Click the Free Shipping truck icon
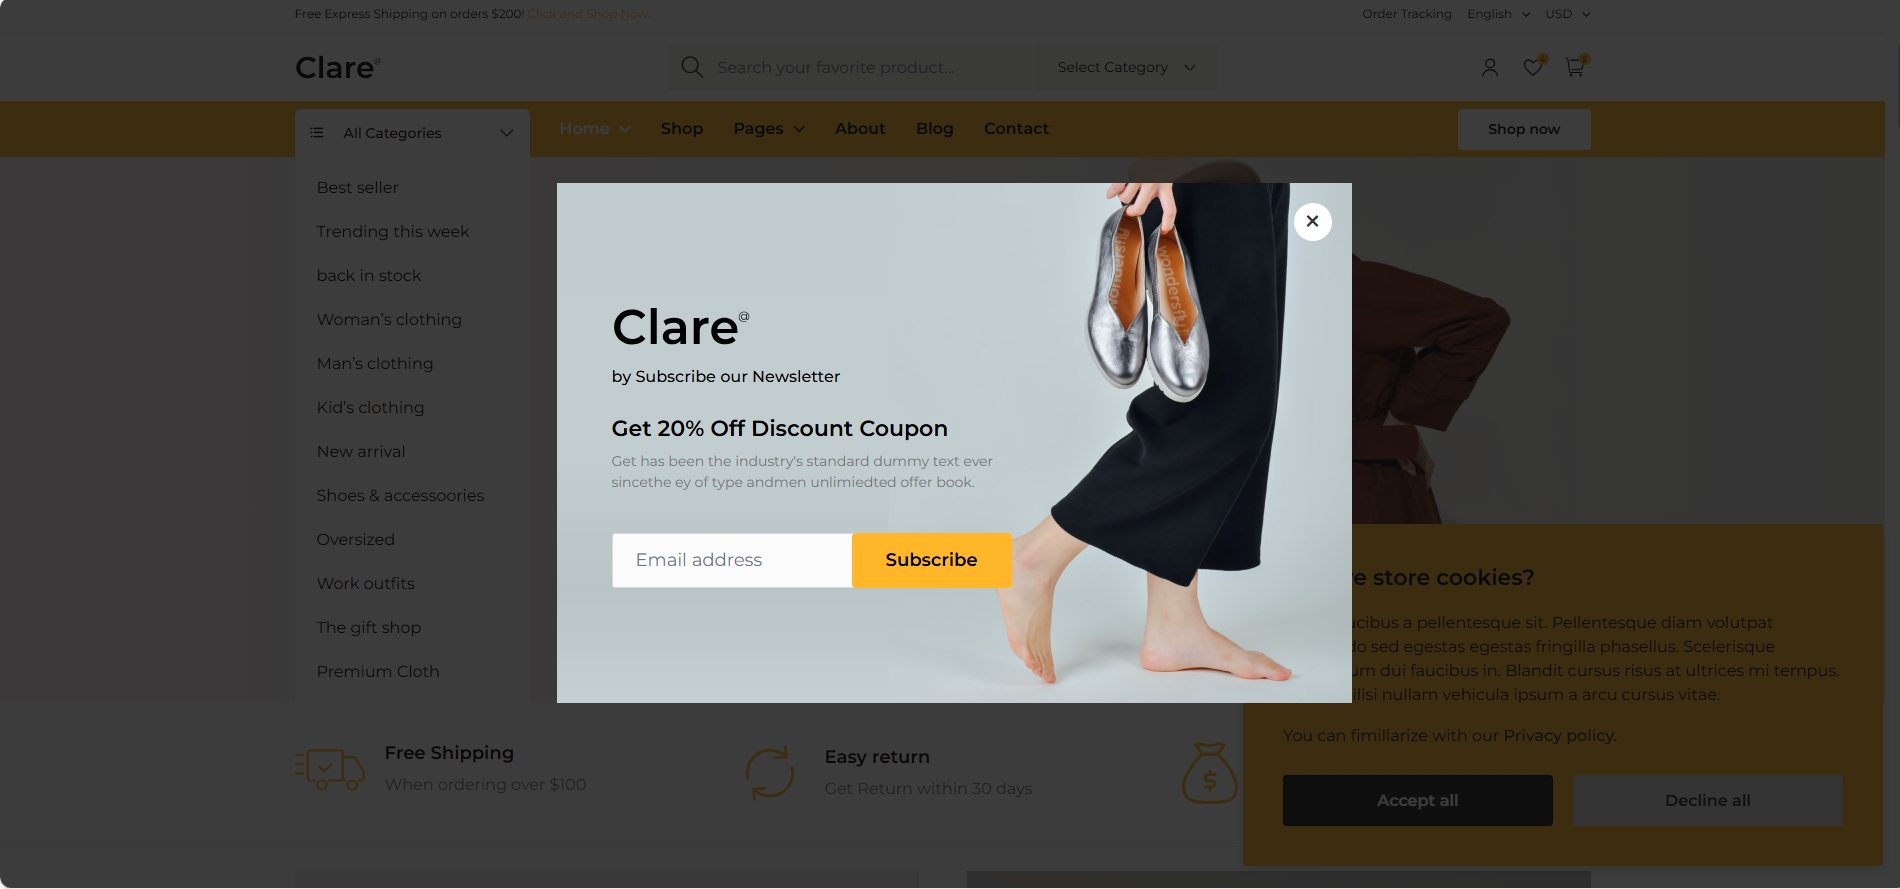The image size is (1900, 889). tap(330, 769)
